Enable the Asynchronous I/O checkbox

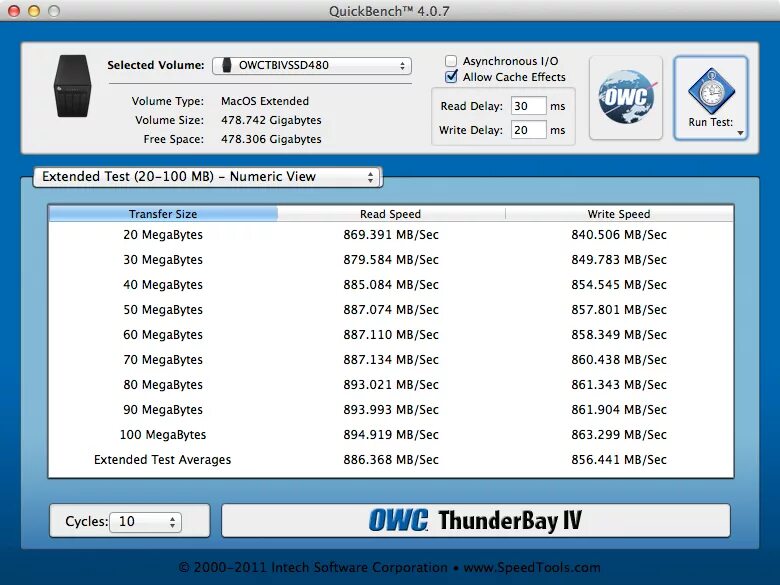click(x=451, y=61)
